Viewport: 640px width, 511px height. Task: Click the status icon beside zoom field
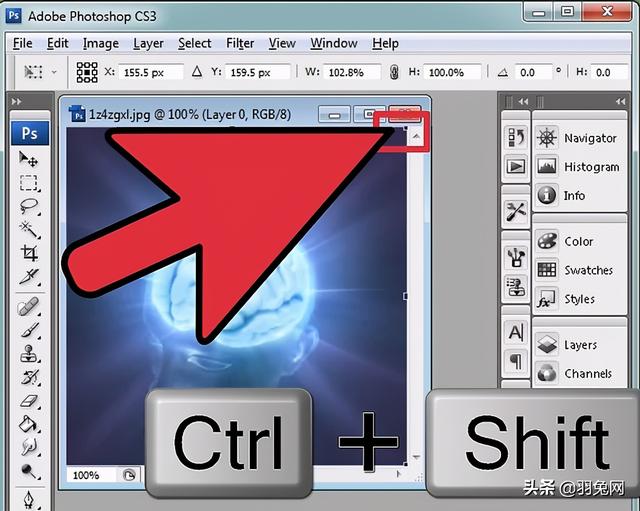click(x=129, y=475)
